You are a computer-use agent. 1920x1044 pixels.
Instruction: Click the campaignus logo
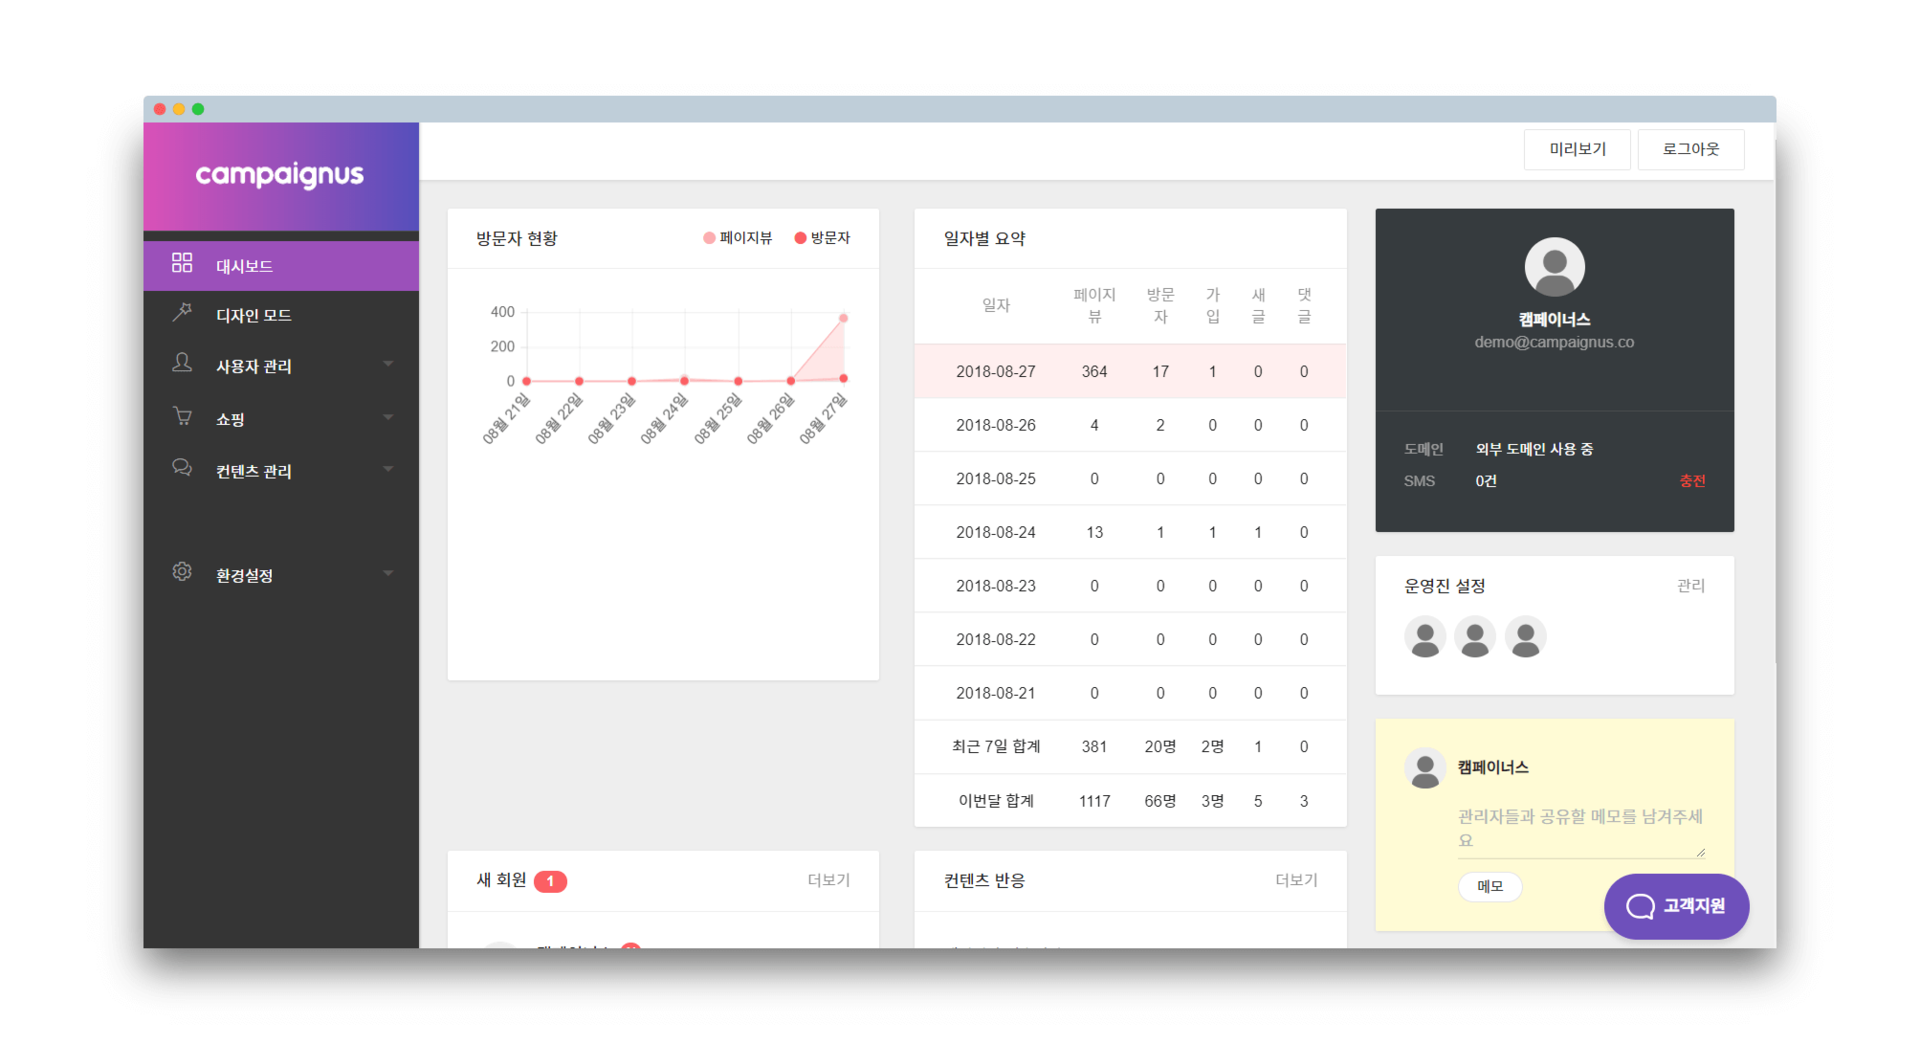(280, 175)
